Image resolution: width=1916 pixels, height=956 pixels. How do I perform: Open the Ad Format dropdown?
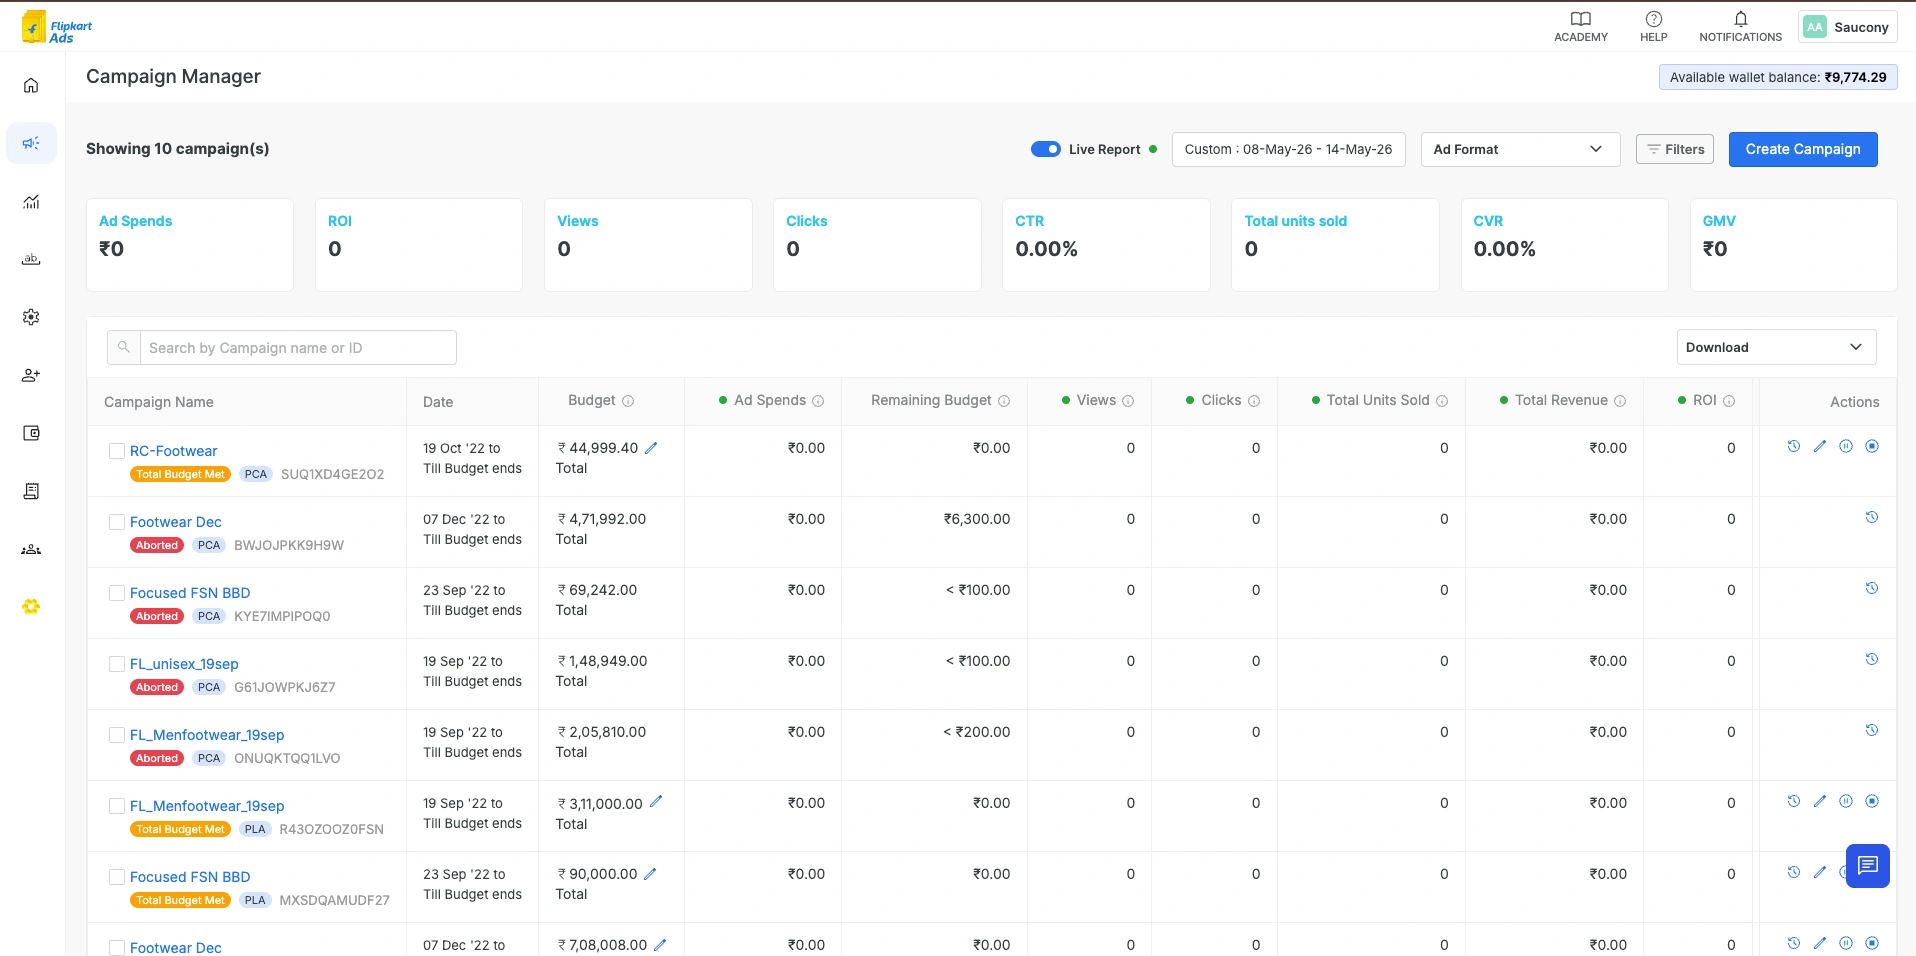[x=1520, y=149]
